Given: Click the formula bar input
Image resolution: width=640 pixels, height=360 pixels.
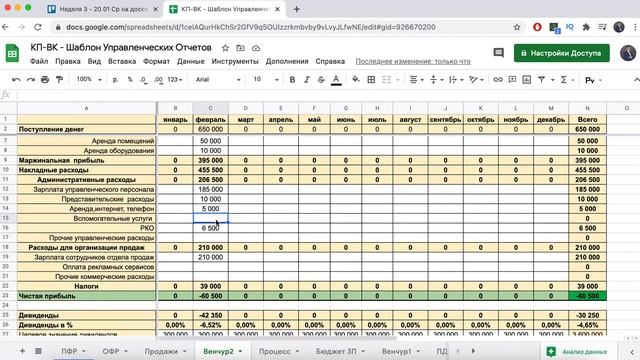Looking at the screenshot, I should point(327,95).
